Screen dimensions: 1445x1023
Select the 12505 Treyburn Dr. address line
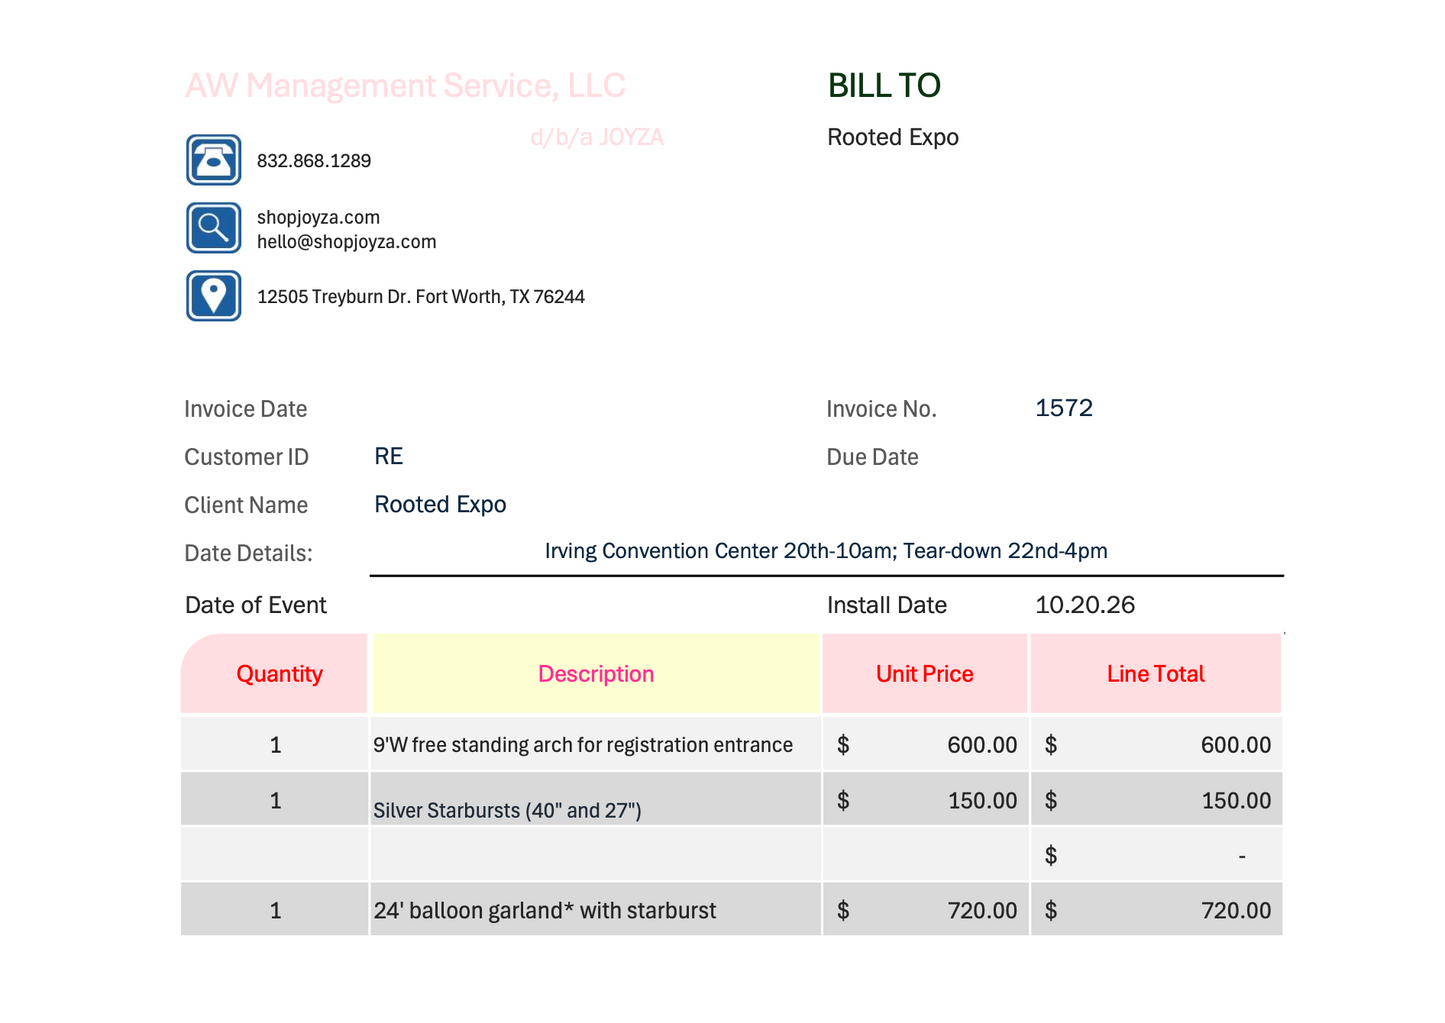421,297
